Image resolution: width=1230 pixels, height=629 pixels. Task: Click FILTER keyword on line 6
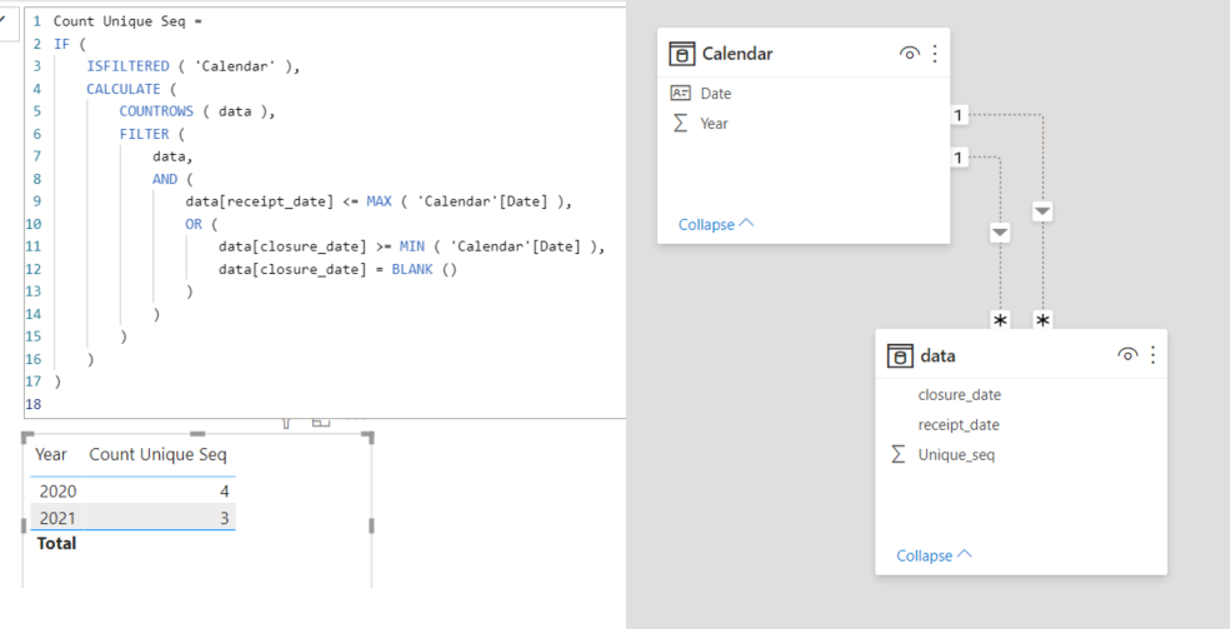(x=144, y=134)
